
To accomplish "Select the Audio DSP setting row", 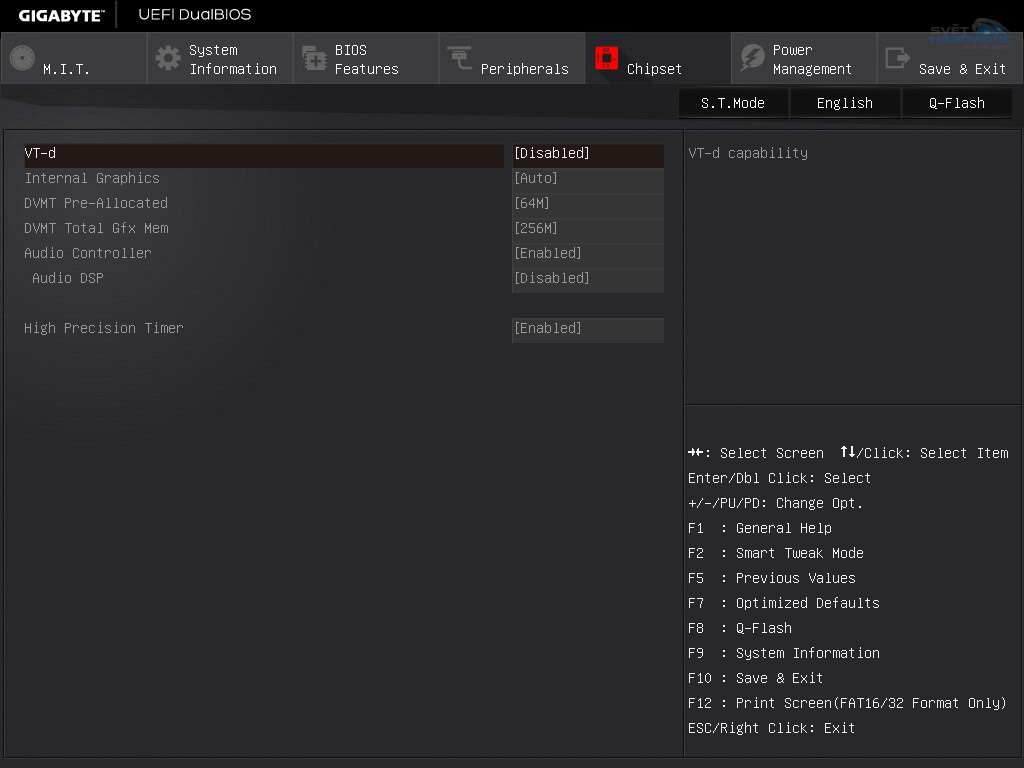I will [x=67, y=279].
